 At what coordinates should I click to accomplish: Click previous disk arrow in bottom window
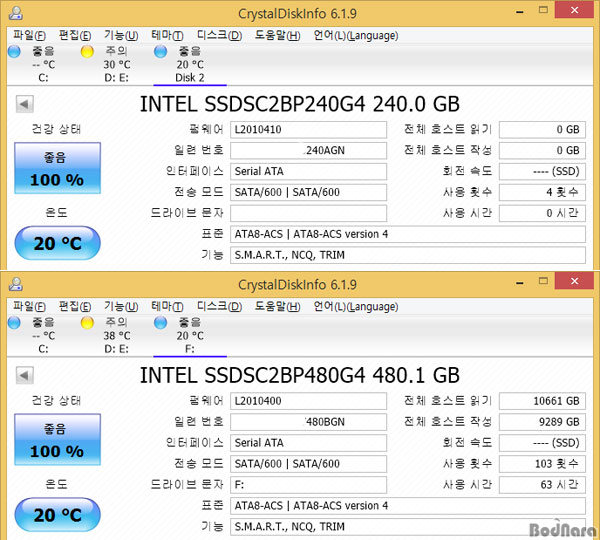(25, 375)
